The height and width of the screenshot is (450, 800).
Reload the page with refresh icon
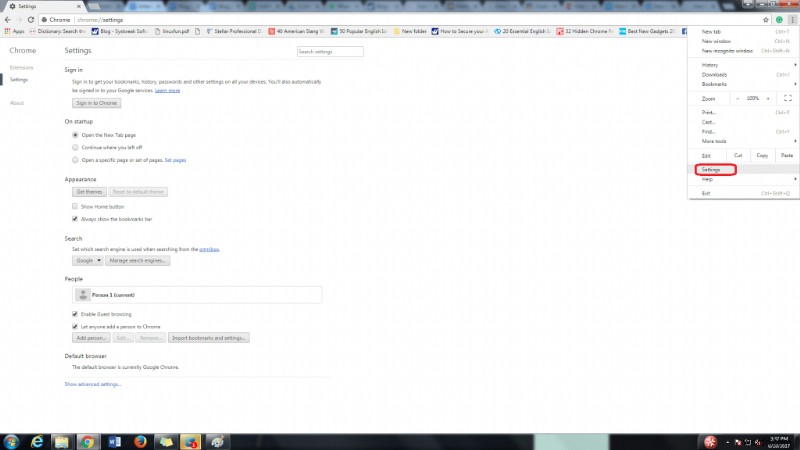point(31,20)
